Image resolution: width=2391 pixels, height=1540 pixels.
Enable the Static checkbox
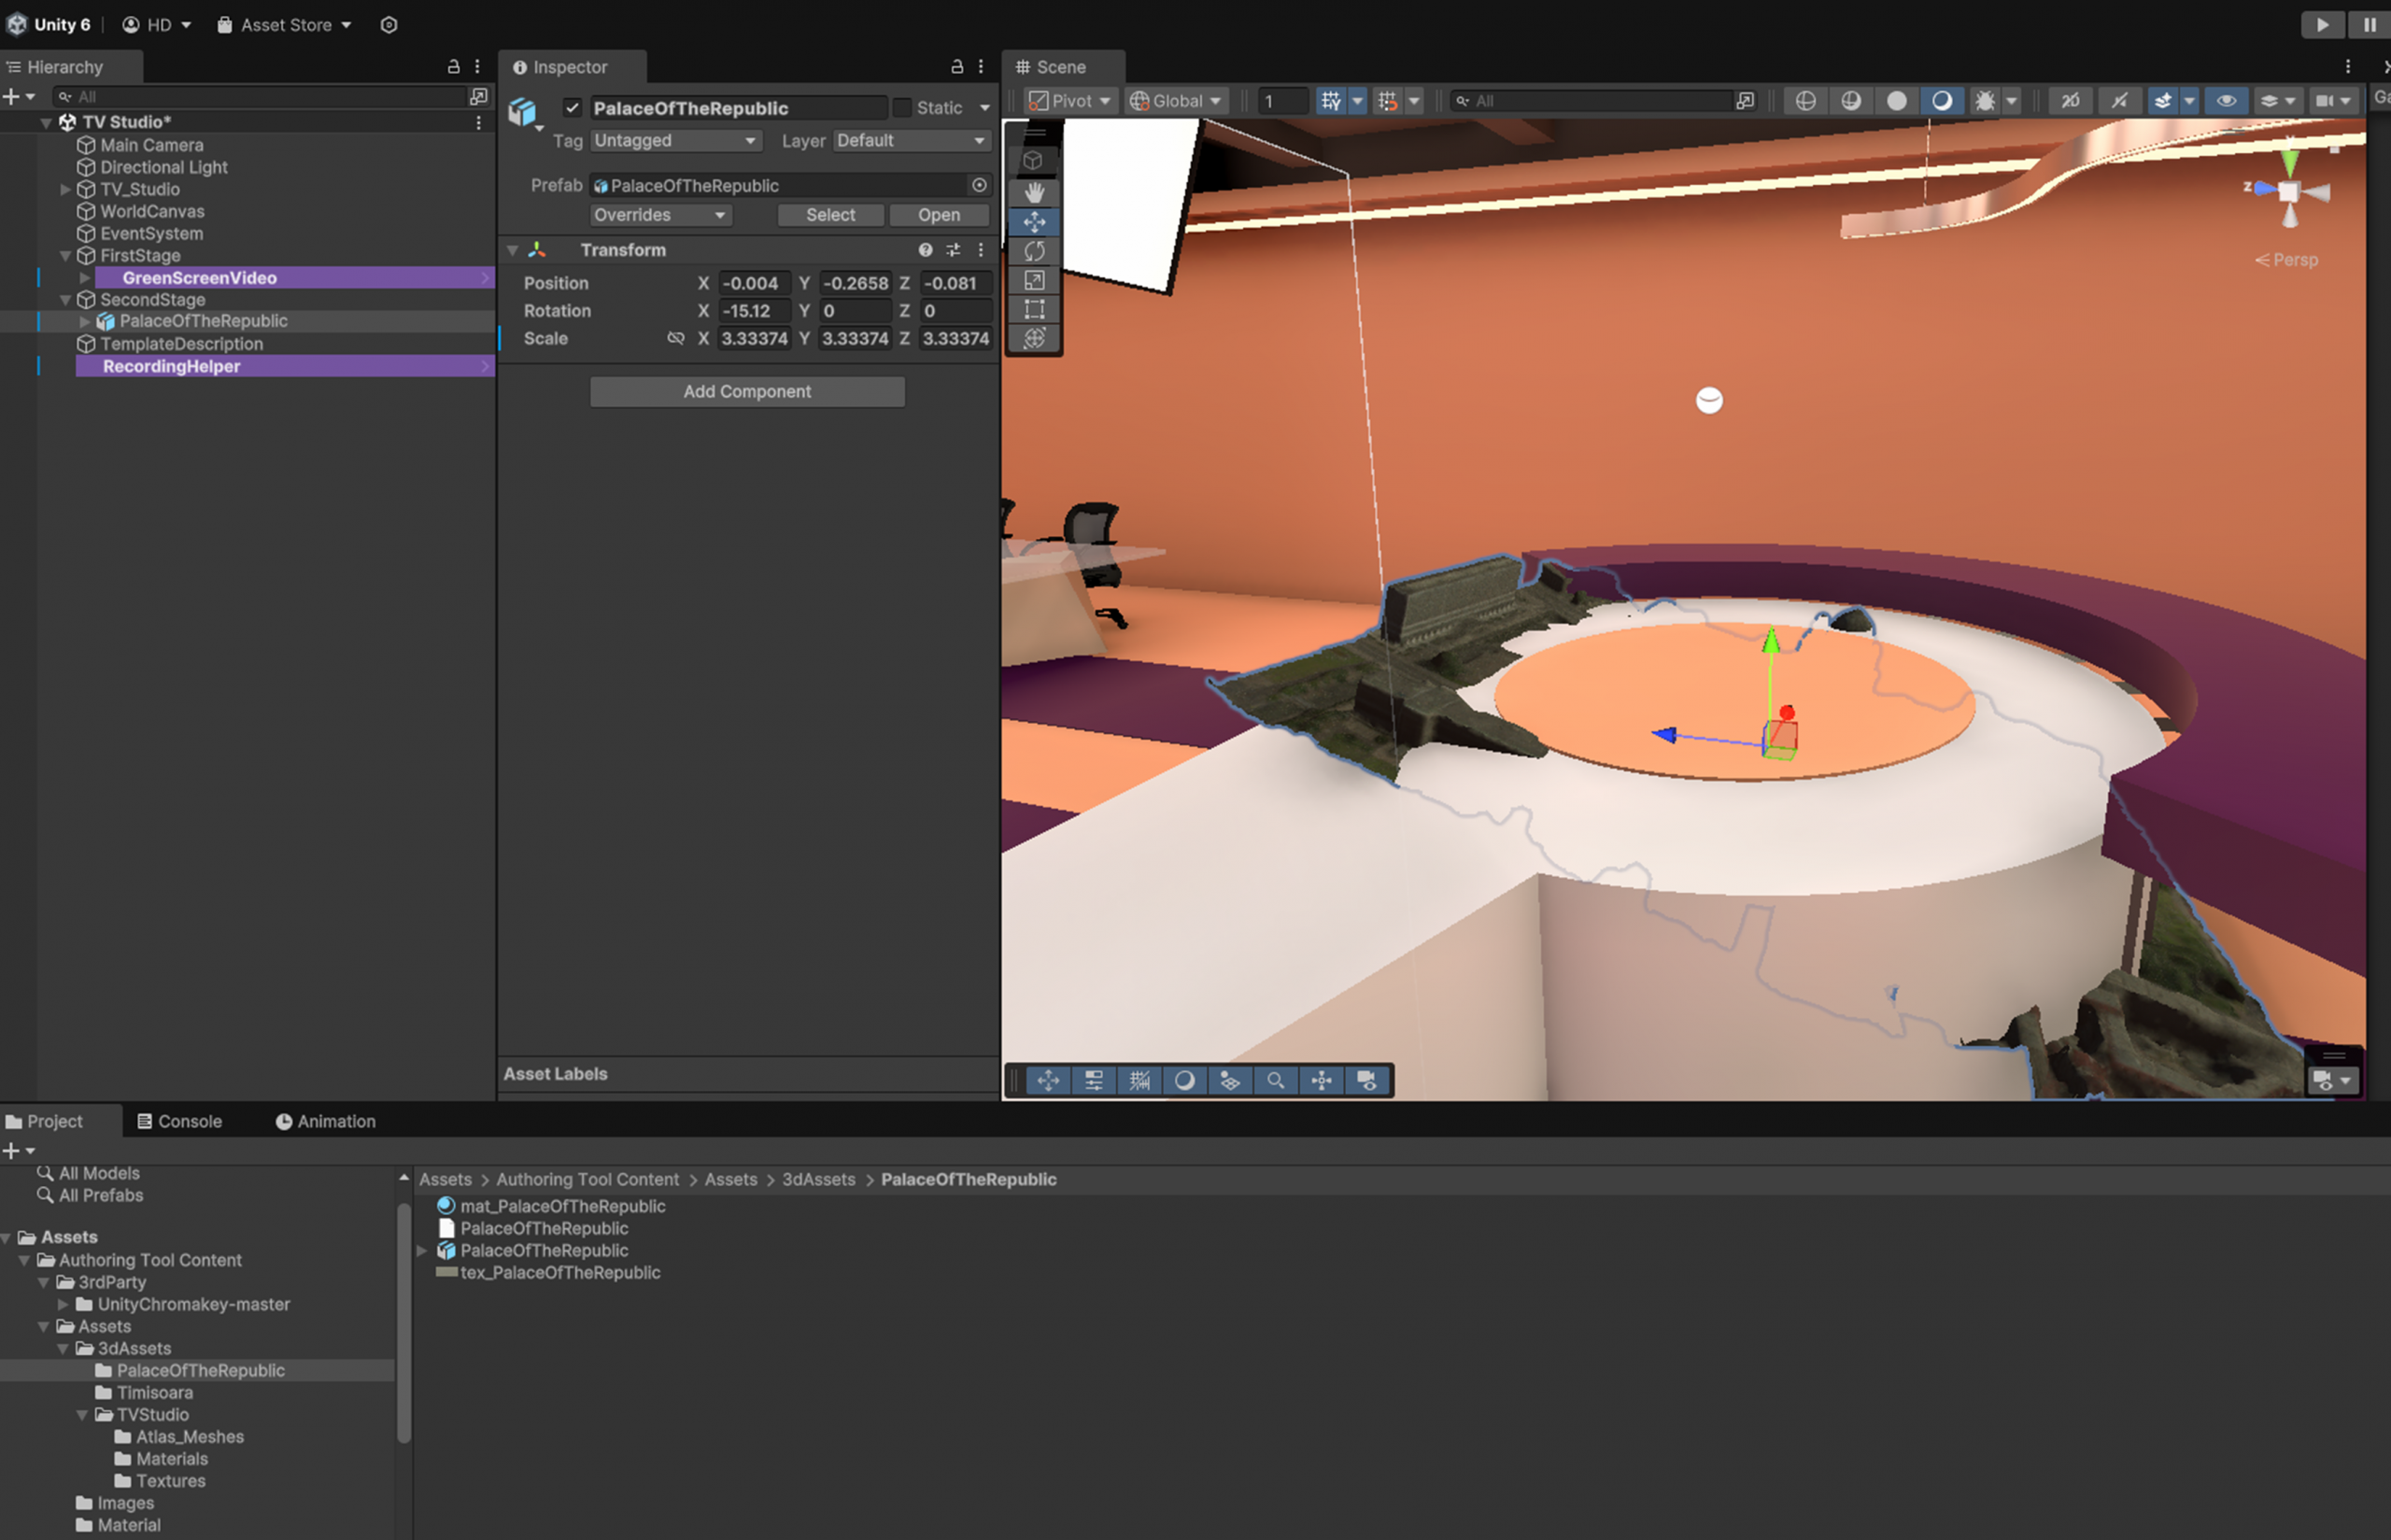click(902, 108)
